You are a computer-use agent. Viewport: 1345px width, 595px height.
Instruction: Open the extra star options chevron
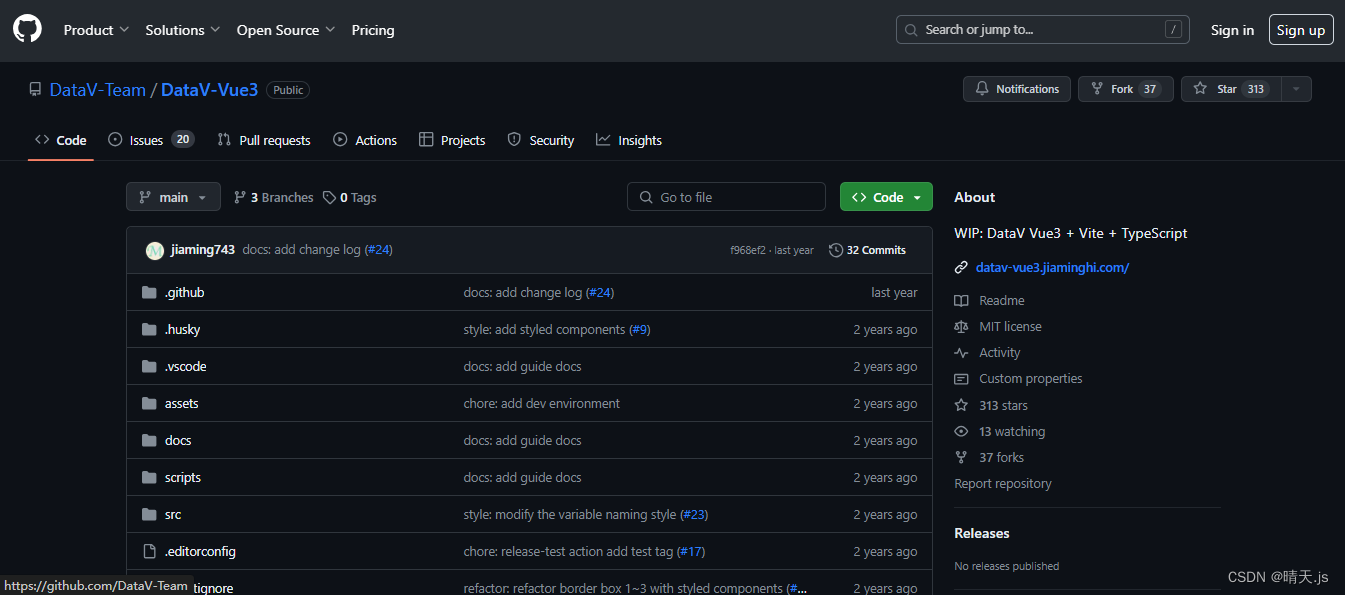point(1296,88)
